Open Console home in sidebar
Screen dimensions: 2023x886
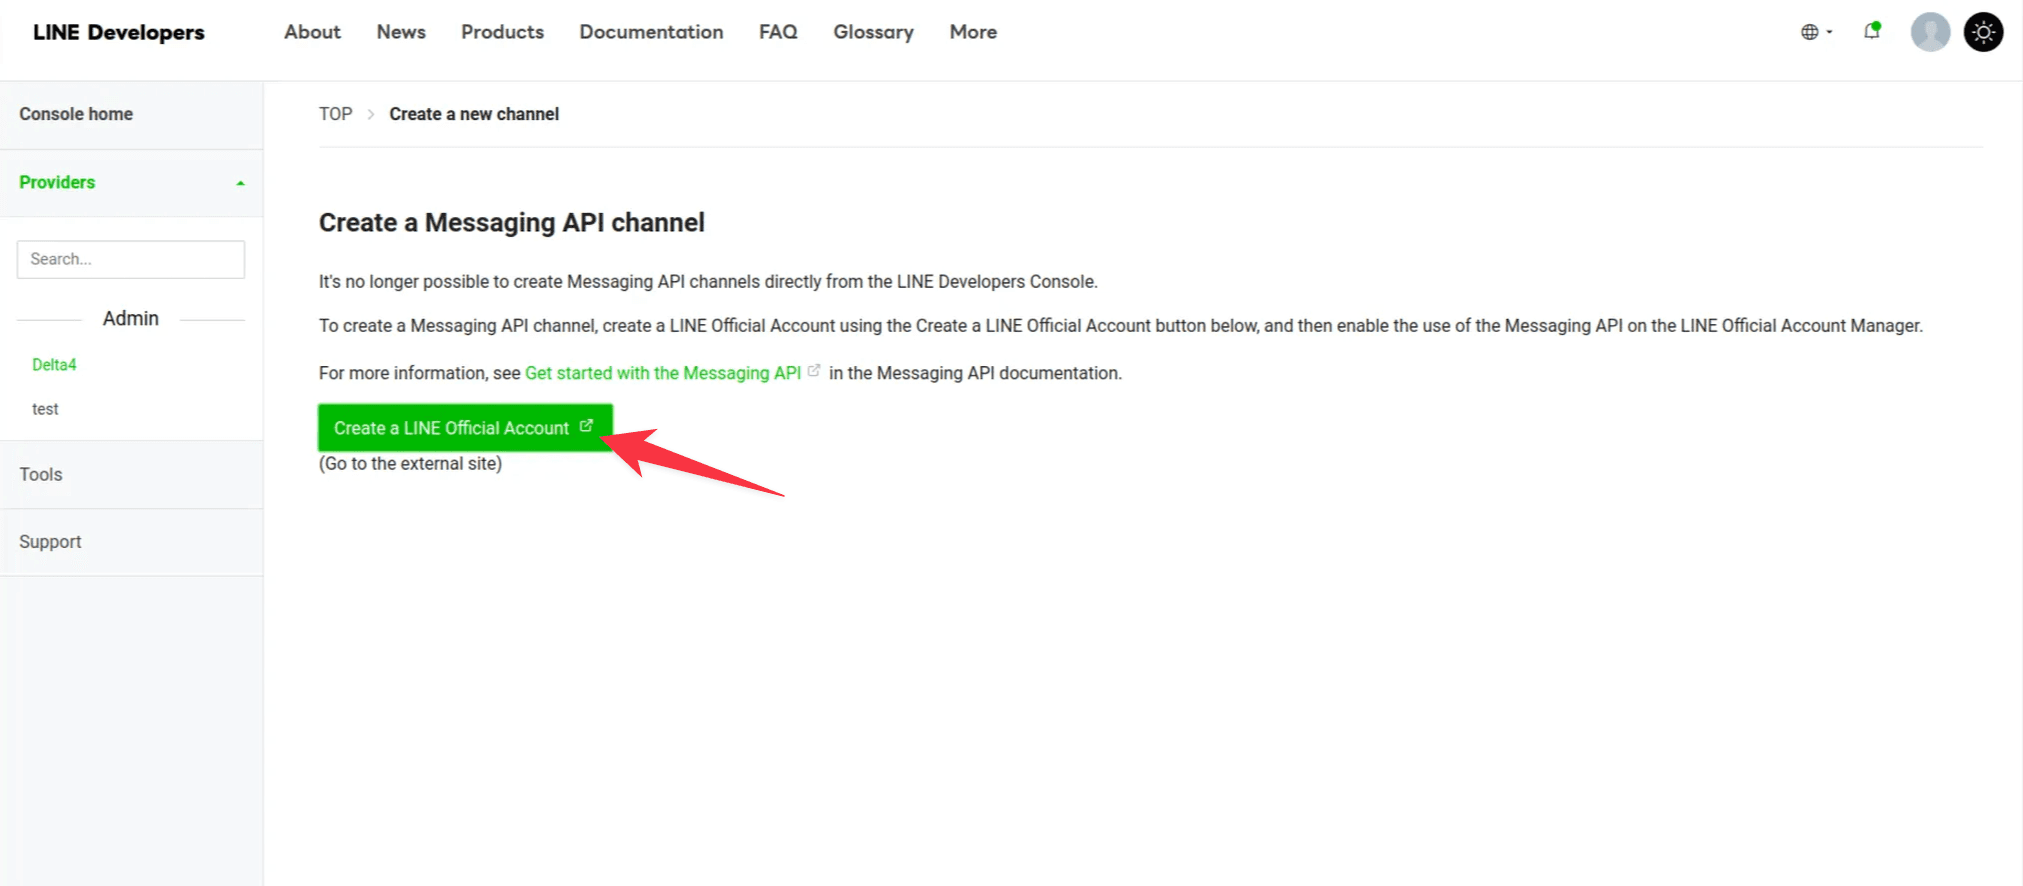[x=76, y=114]
